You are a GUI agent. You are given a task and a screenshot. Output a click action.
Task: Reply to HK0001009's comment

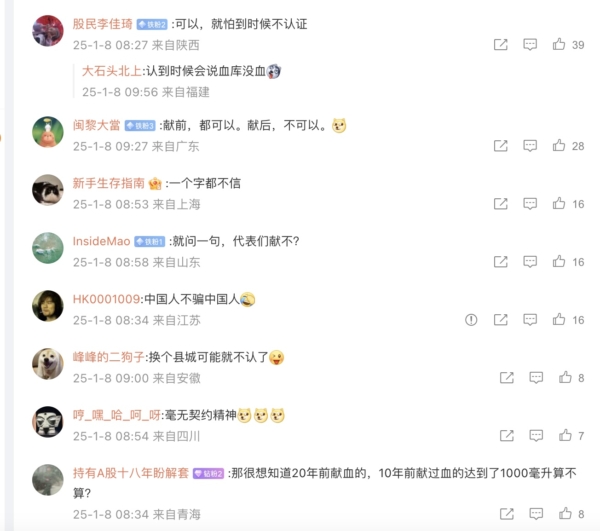tap(530, 319)
